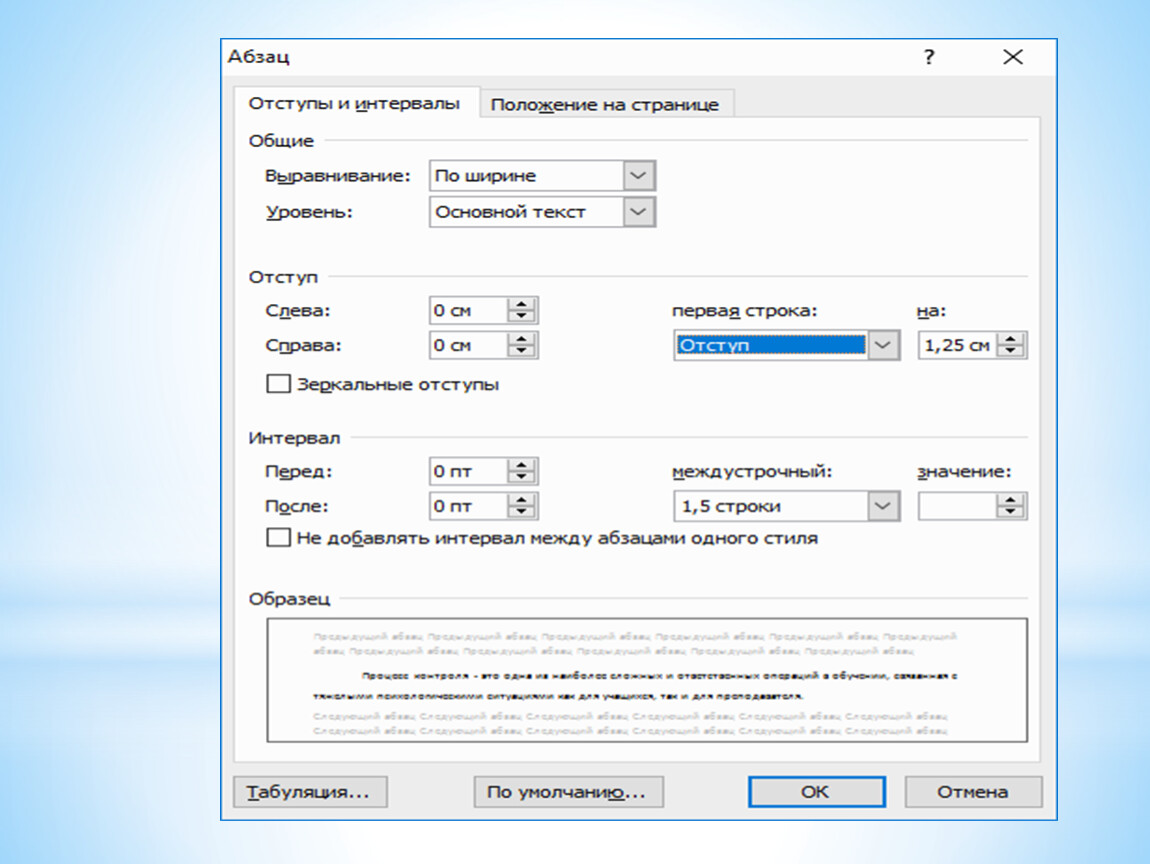Click the Табуляция button
Screen dimensions: 1150x864
(x=310, y=792)
